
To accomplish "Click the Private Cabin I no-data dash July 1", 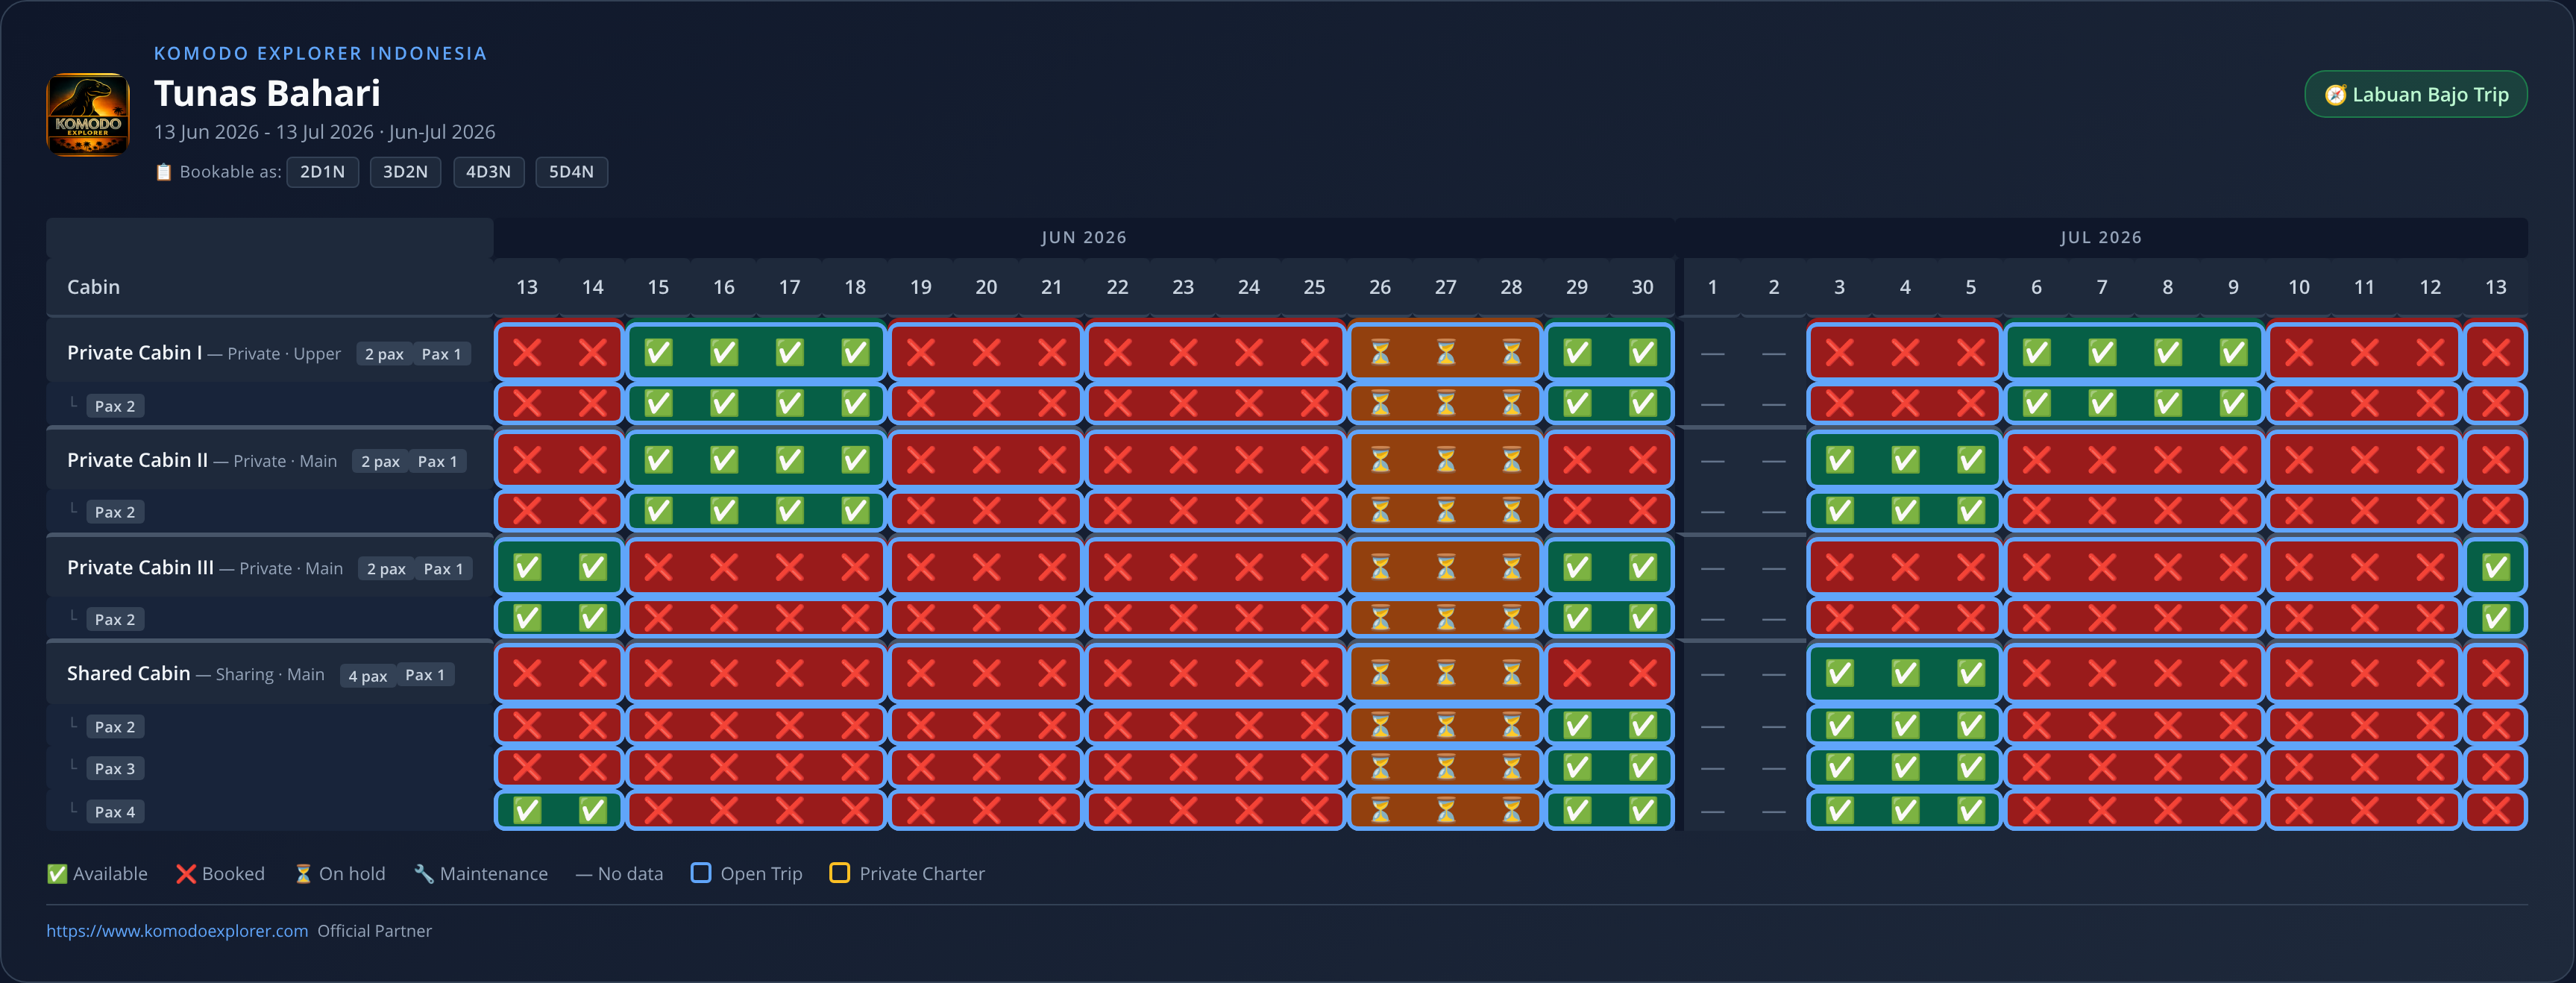I will pyautogui.click(x=1712, y=353).
